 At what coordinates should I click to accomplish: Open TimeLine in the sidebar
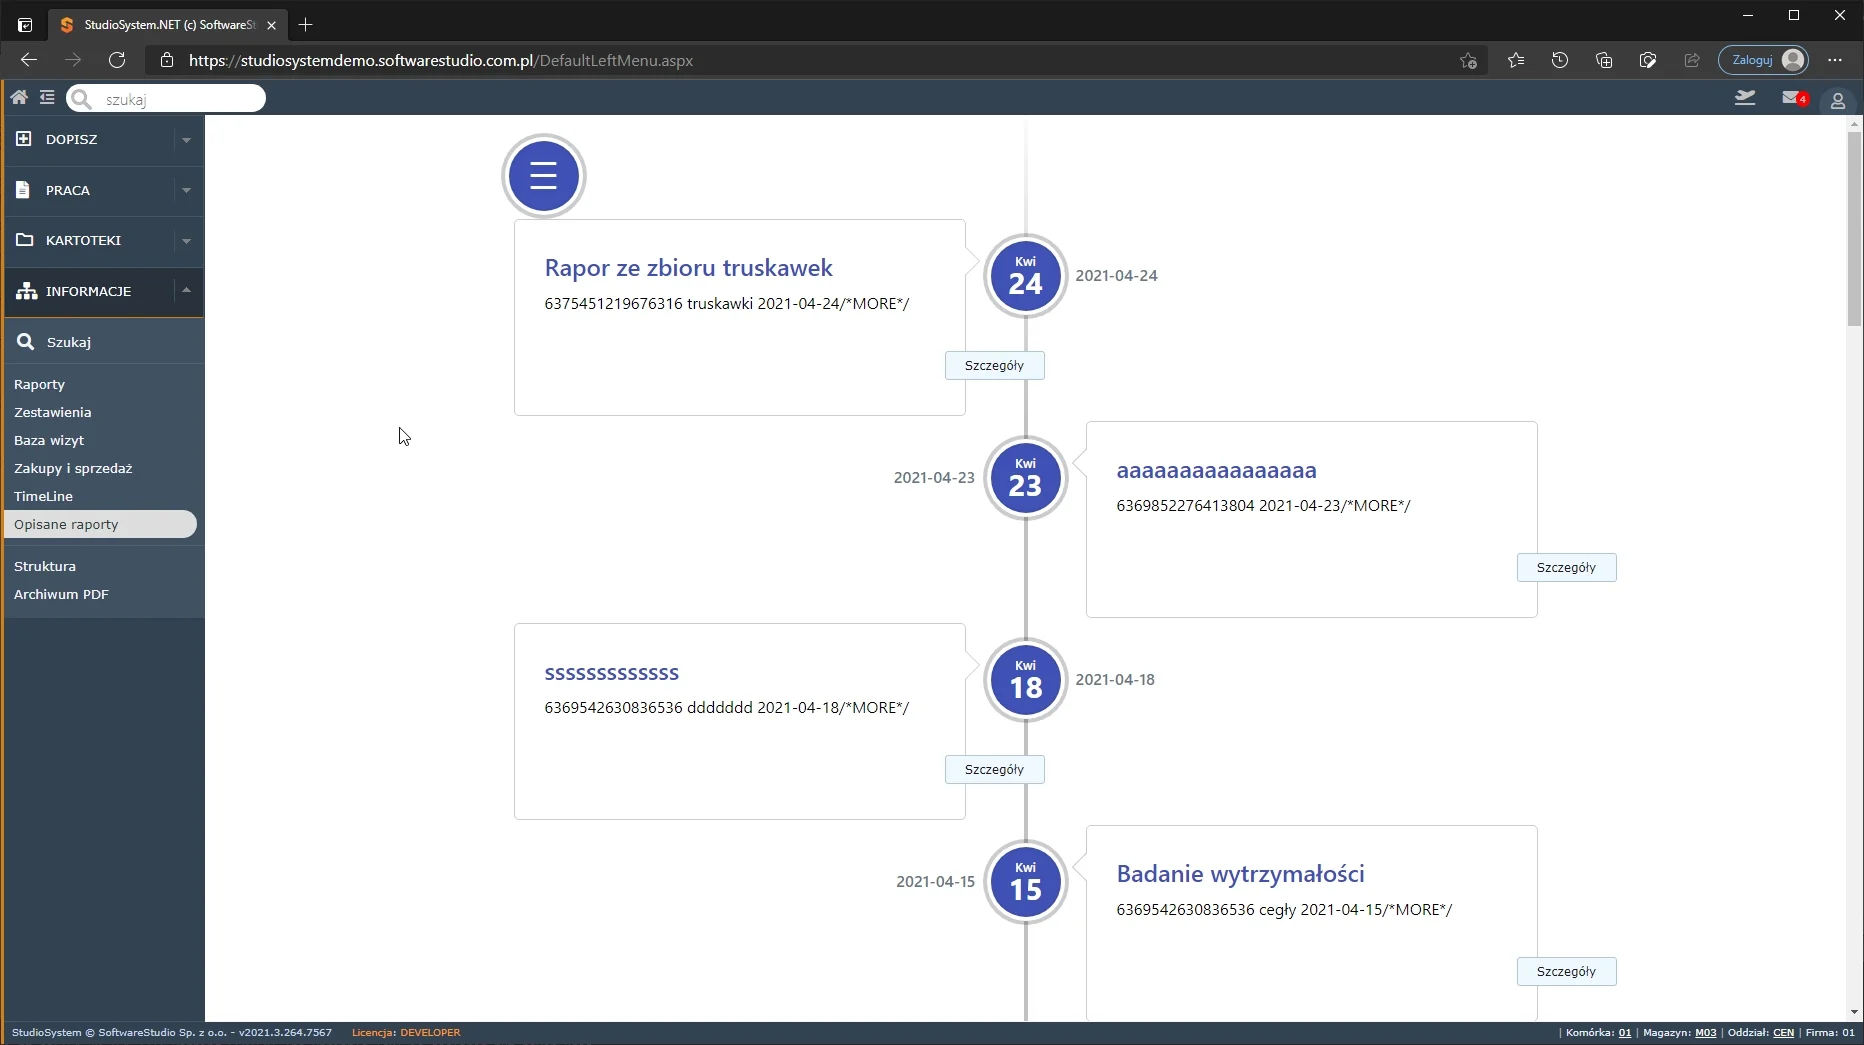[44, 496]
